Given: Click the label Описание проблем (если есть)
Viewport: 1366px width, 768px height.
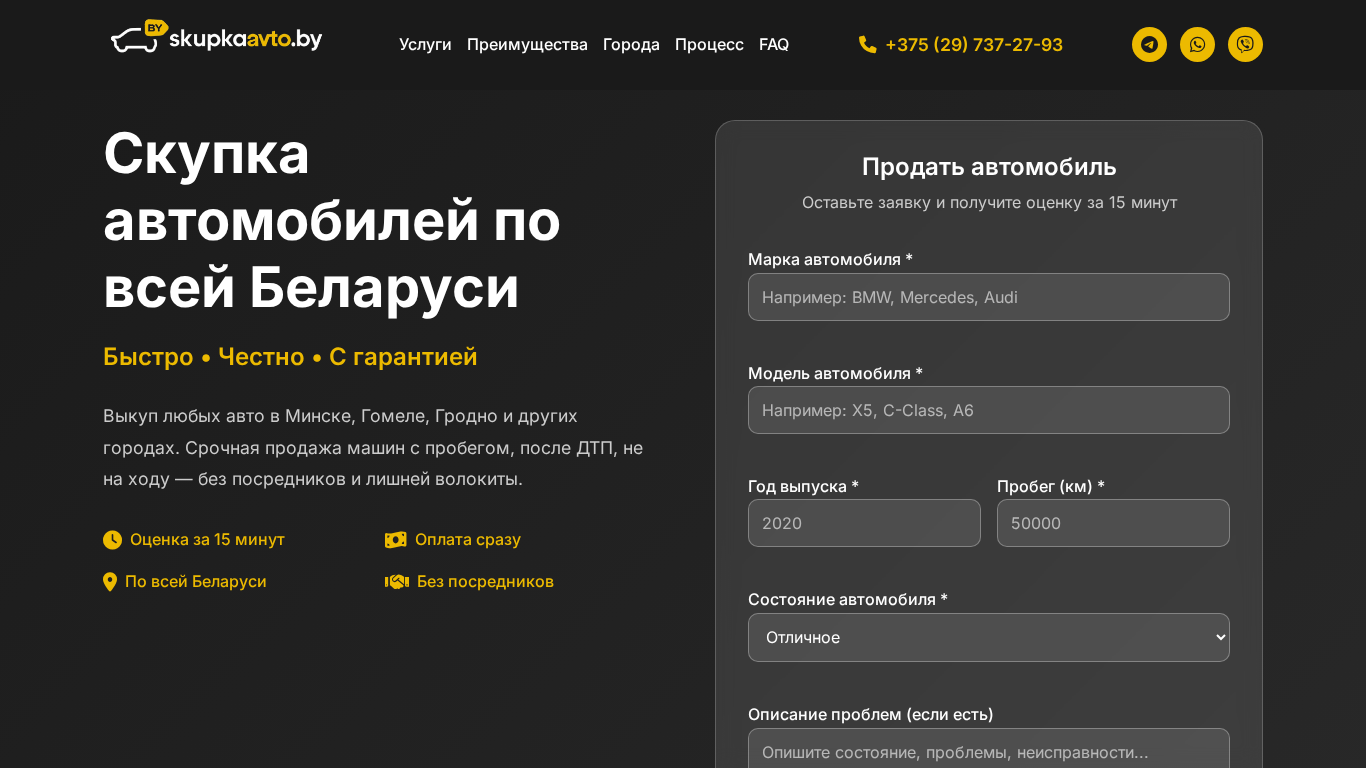Looking at the screenshot, I should (x=871, y=715).
